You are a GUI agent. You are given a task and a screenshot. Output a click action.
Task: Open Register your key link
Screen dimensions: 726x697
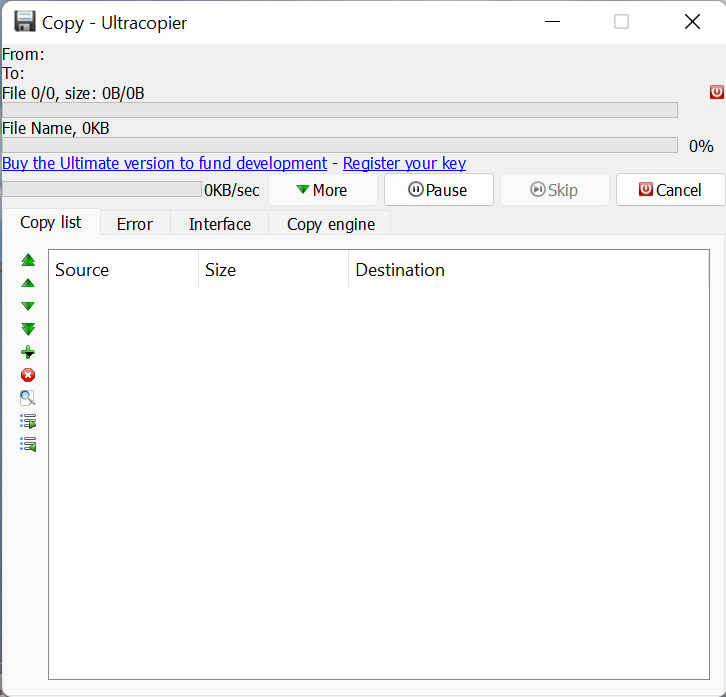pos(404,163)
